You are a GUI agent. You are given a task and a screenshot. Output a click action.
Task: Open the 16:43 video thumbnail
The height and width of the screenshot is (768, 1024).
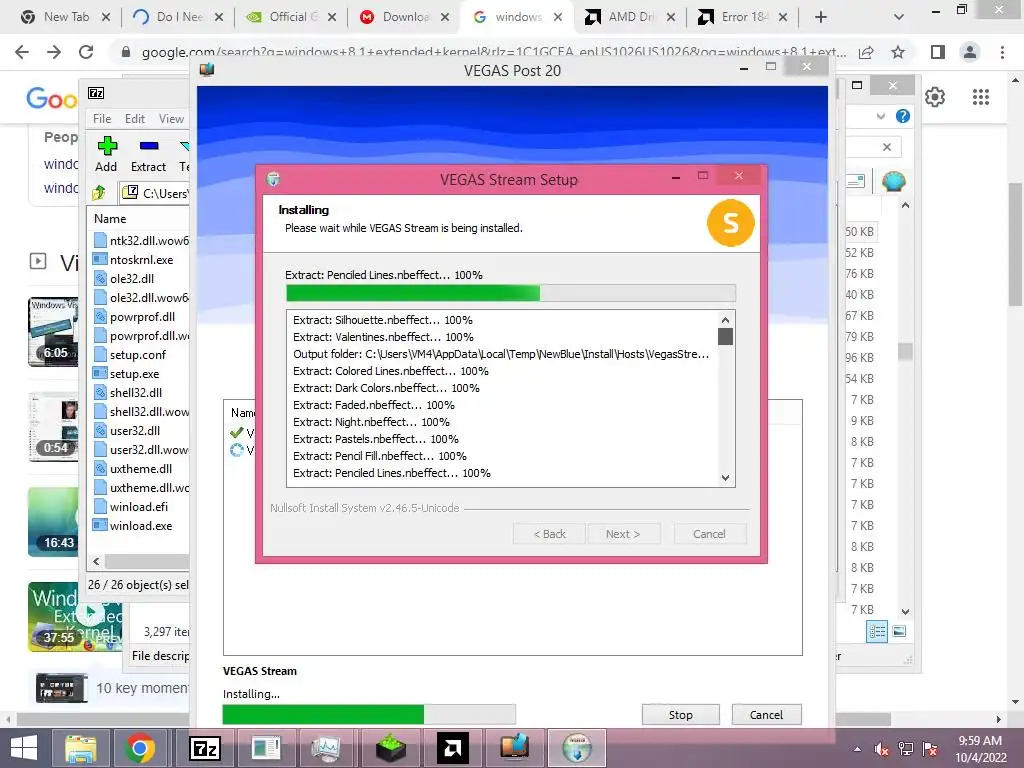coord(53,522)
